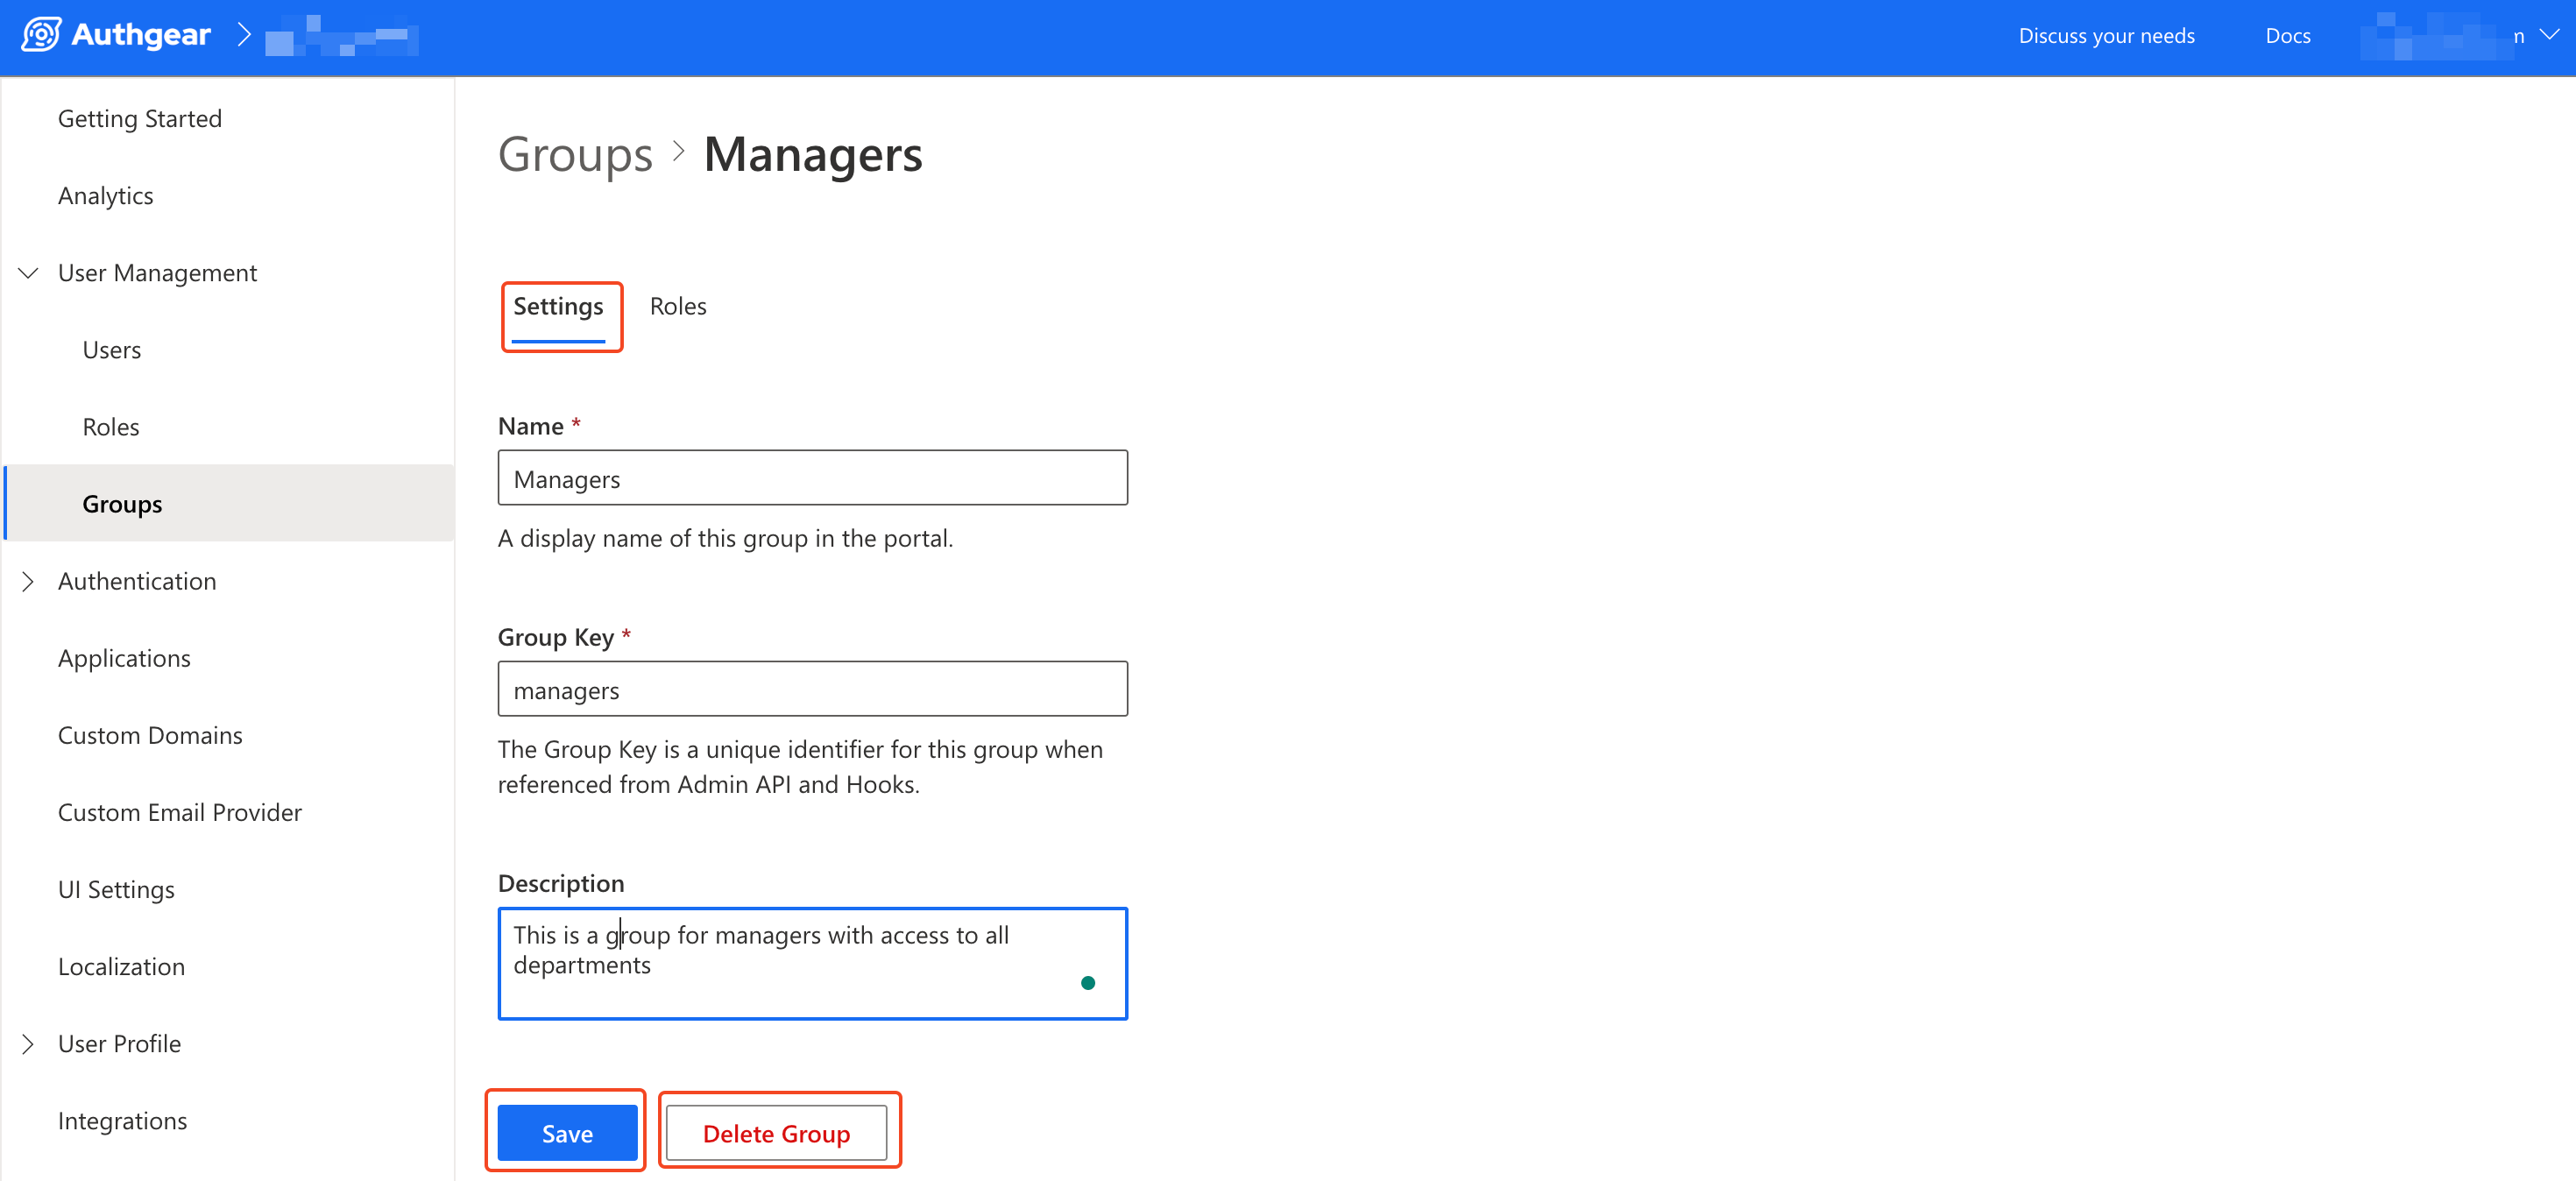
Task: Click the green dot in Description field
Action: point(1087,983)
